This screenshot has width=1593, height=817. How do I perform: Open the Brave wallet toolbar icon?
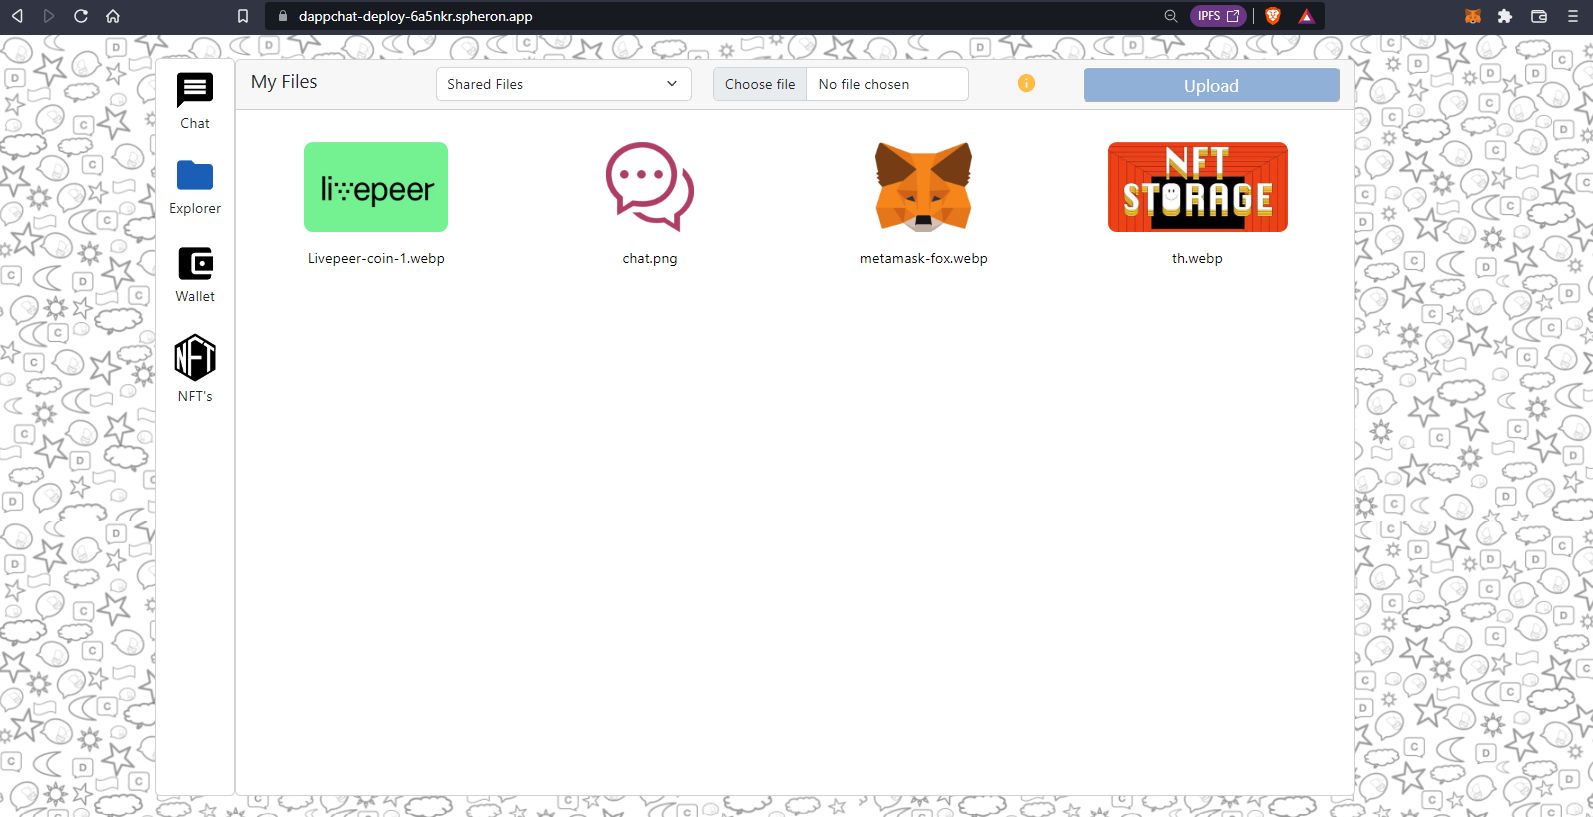point(1539,16)
